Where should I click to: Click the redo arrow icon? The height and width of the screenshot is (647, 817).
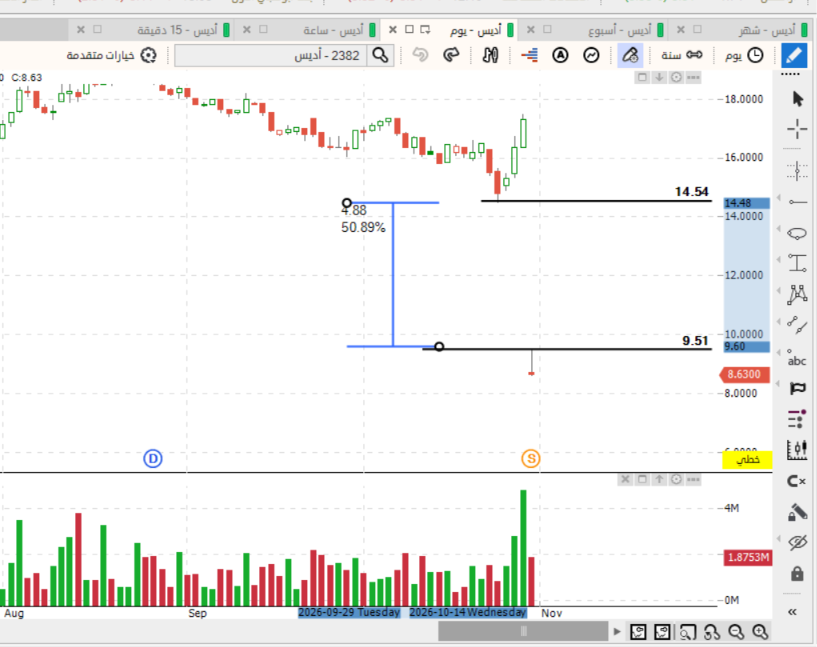[x=451, y=55]
